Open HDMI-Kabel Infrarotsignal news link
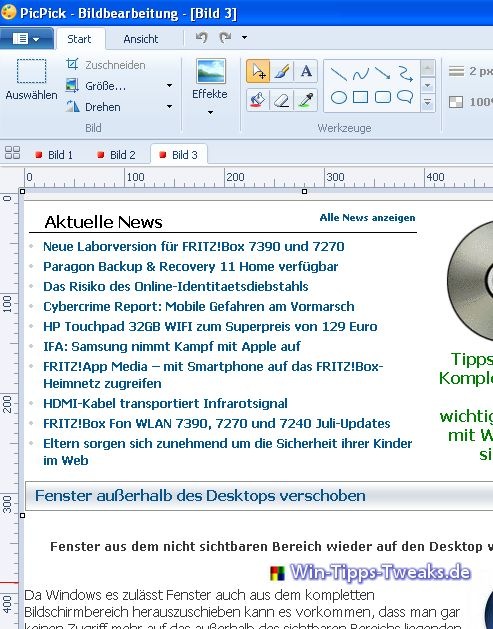Image resolution: width=493 pixels, height=629 pixels. click(165, 404)
